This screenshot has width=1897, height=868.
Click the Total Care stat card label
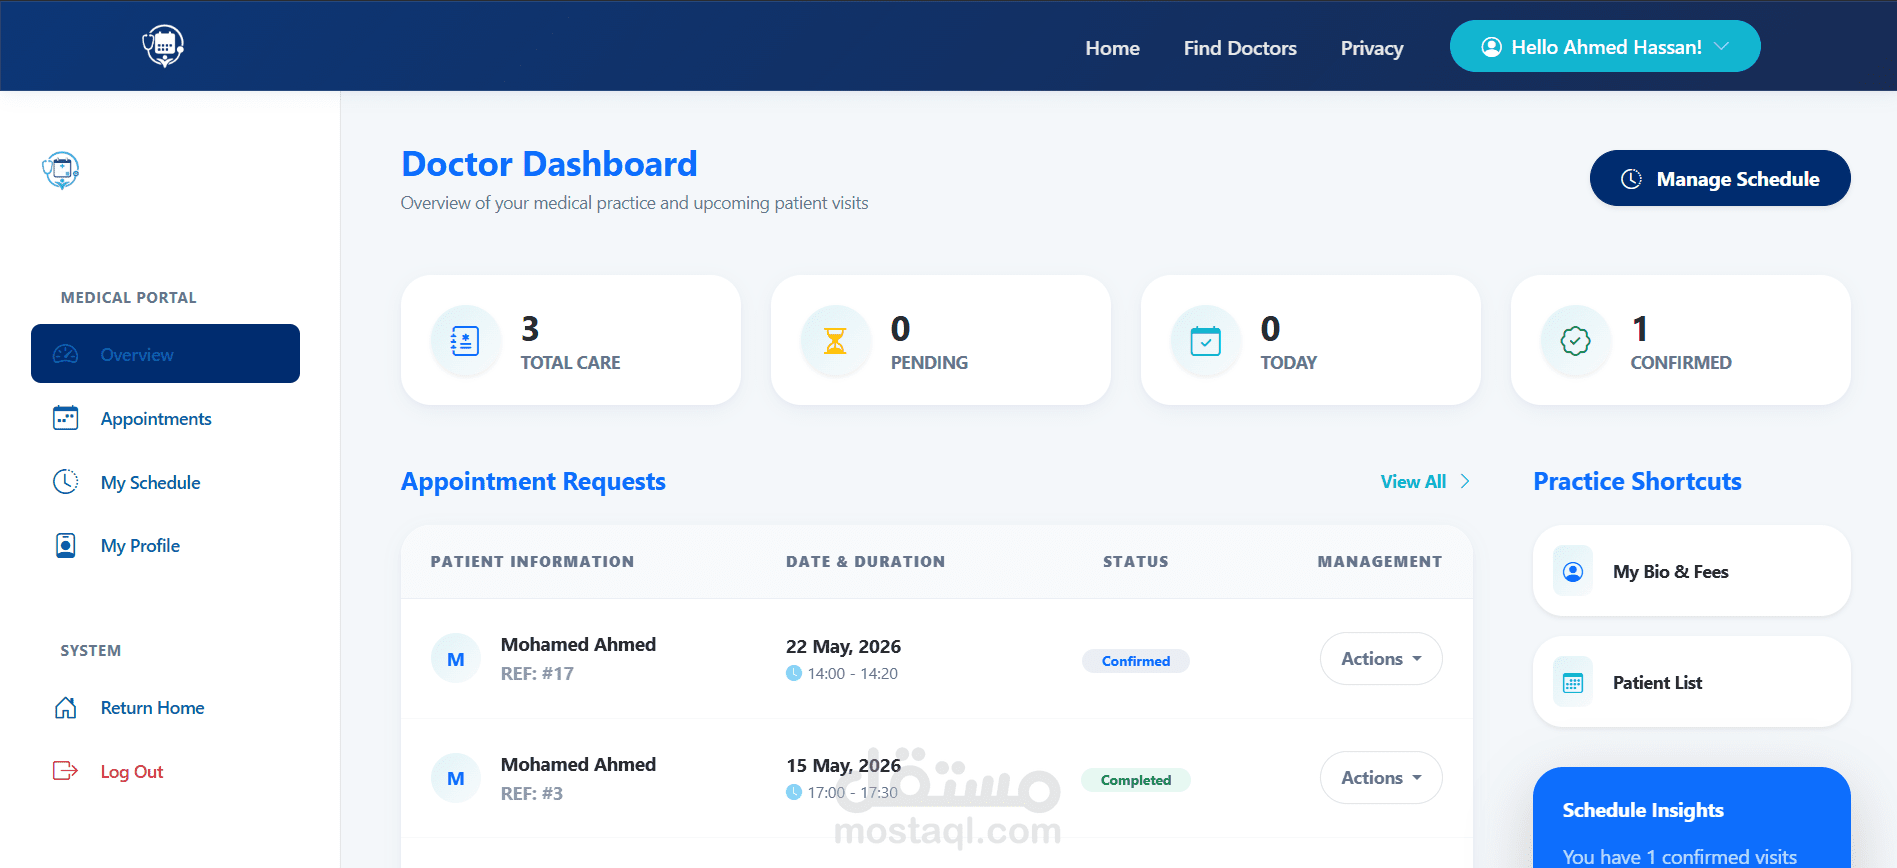pyautogui.click(x=570, y=363)
